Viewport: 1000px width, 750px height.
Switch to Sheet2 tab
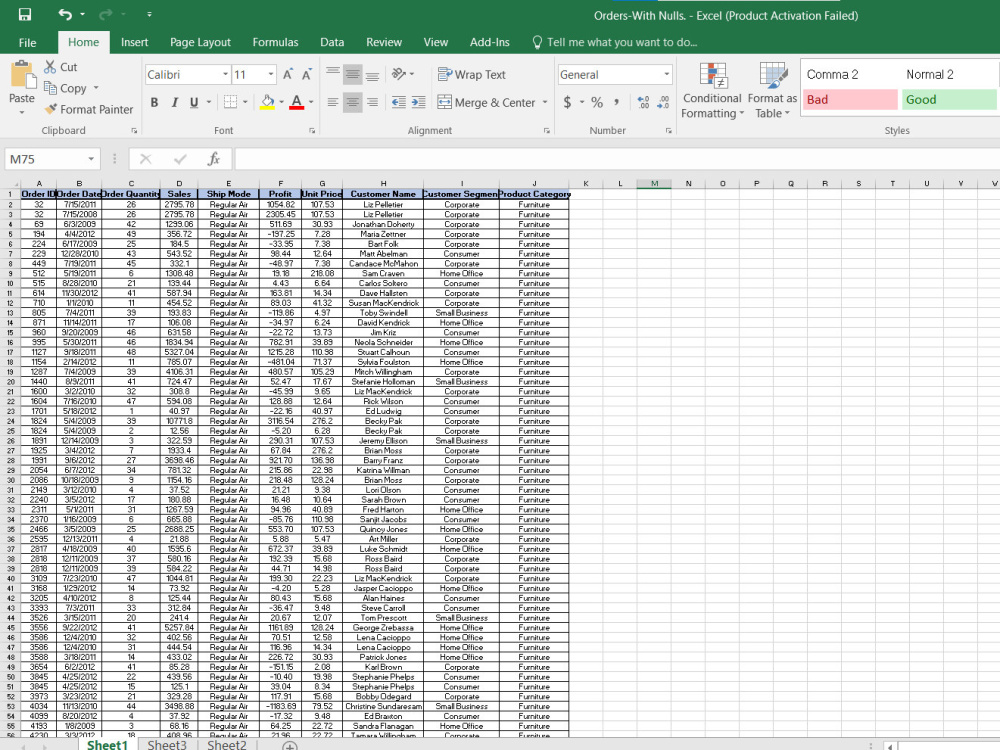227,744
